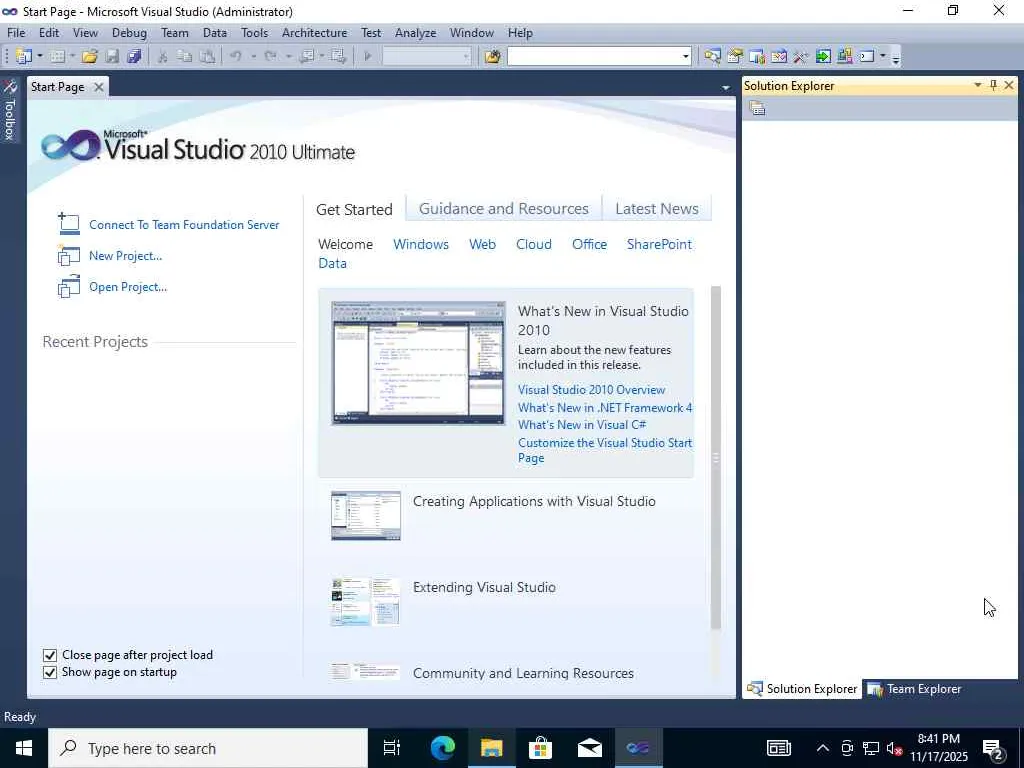Click the Save All toolbar icon
Viewport: 1024px width, 768px height.
coord(135,56)
